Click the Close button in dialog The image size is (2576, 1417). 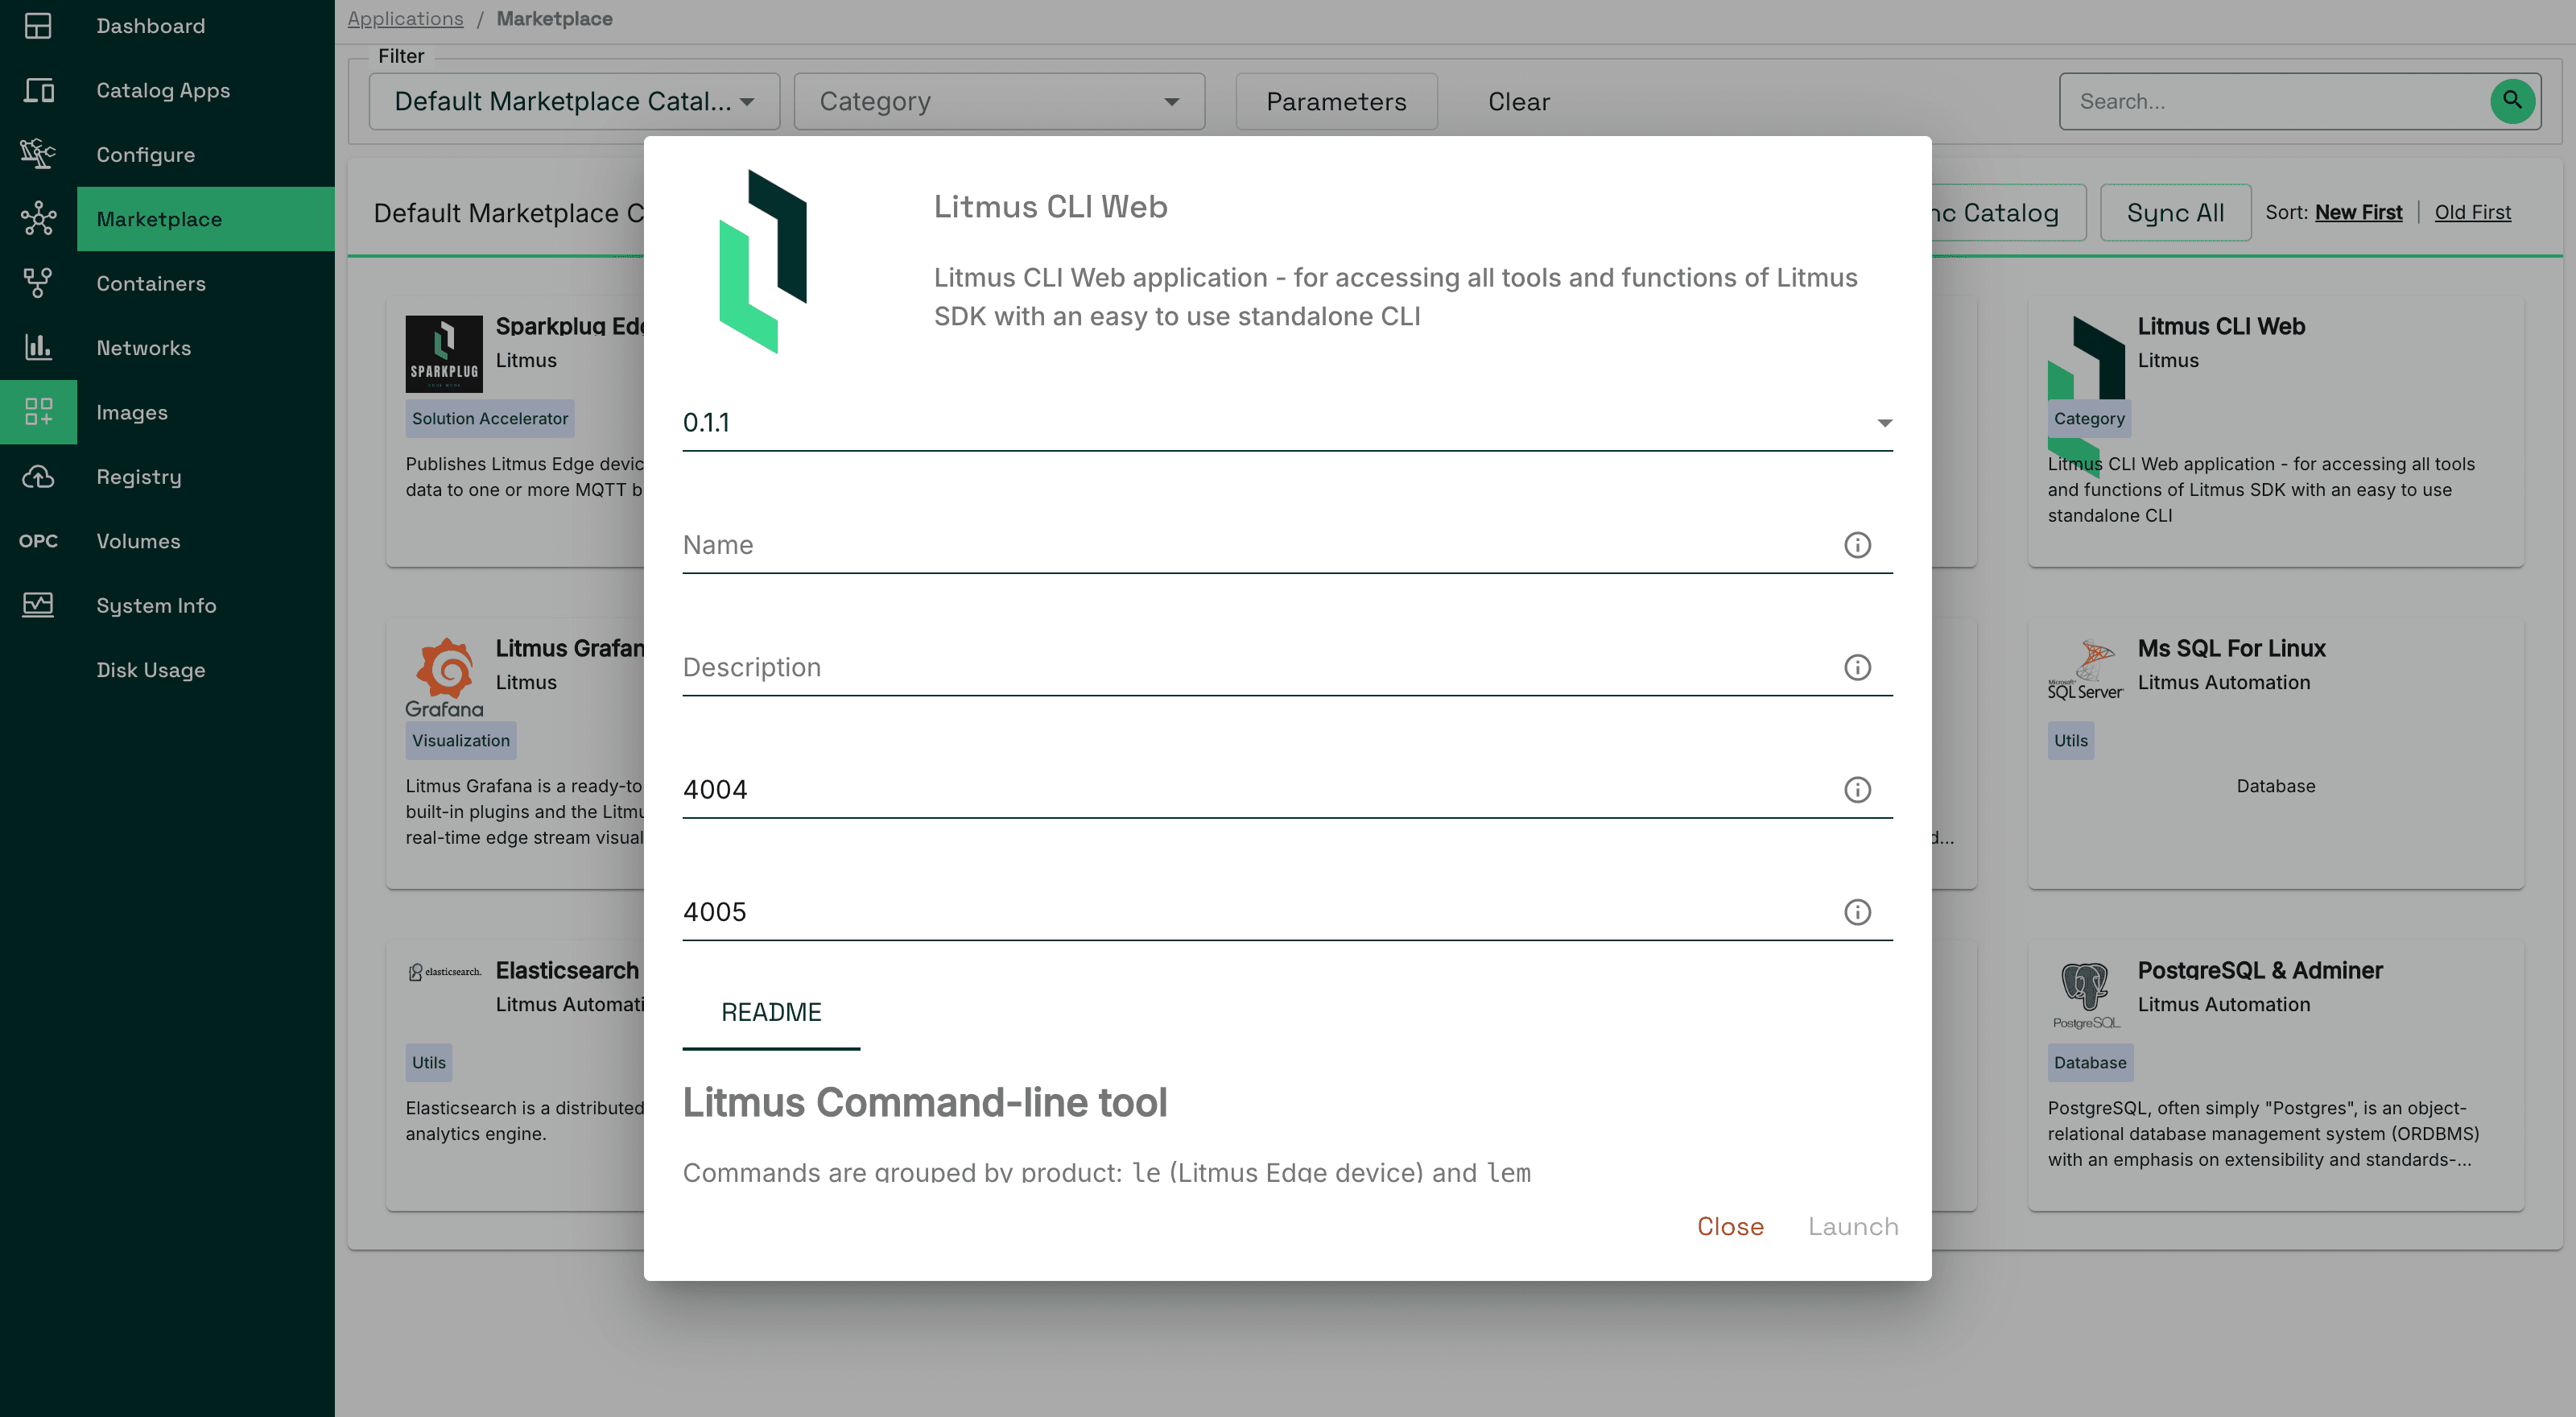click(x=1730, y=1227)
